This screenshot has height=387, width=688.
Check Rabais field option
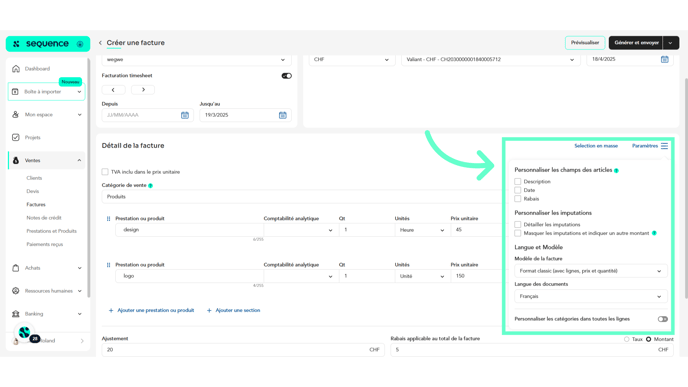(x=518, y=199)
